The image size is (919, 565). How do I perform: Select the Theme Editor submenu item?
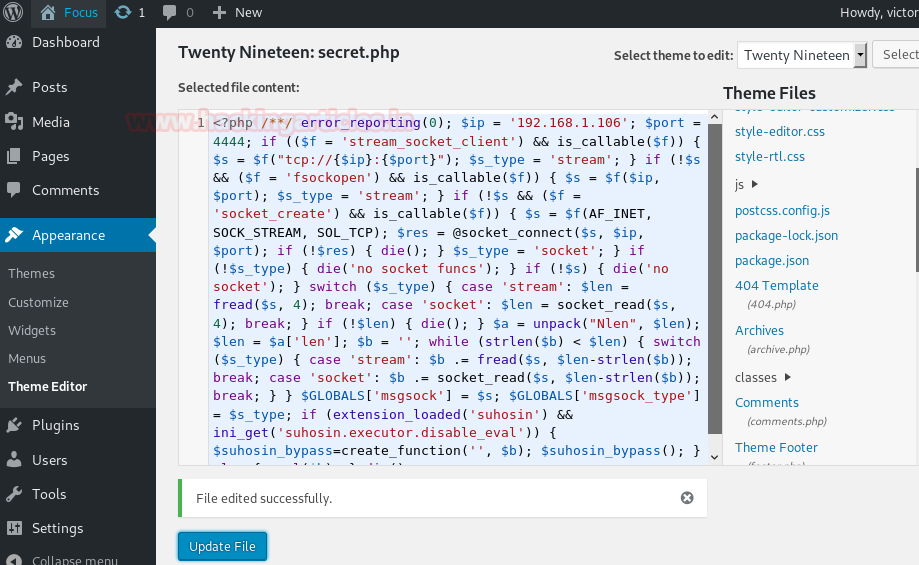tap(47, 387)
